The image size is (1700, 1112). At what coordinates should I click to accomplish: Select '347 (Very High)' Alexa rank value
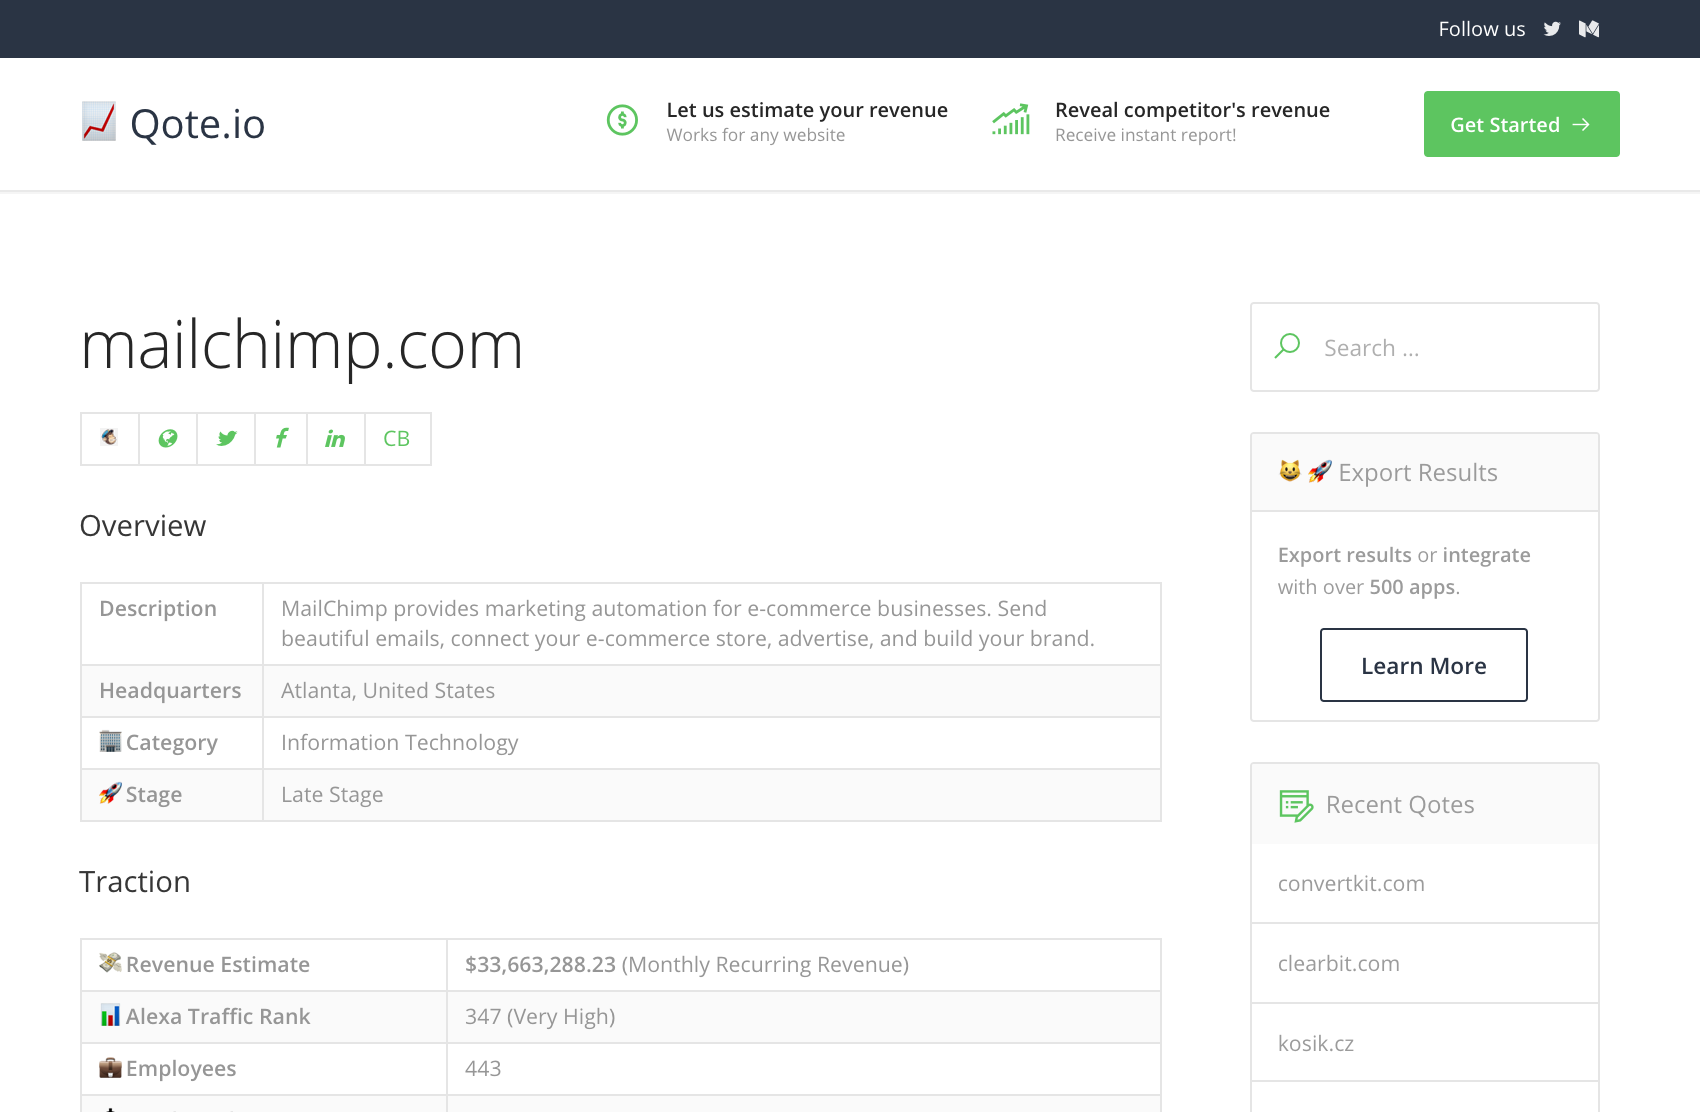[x=540, y=1017]
